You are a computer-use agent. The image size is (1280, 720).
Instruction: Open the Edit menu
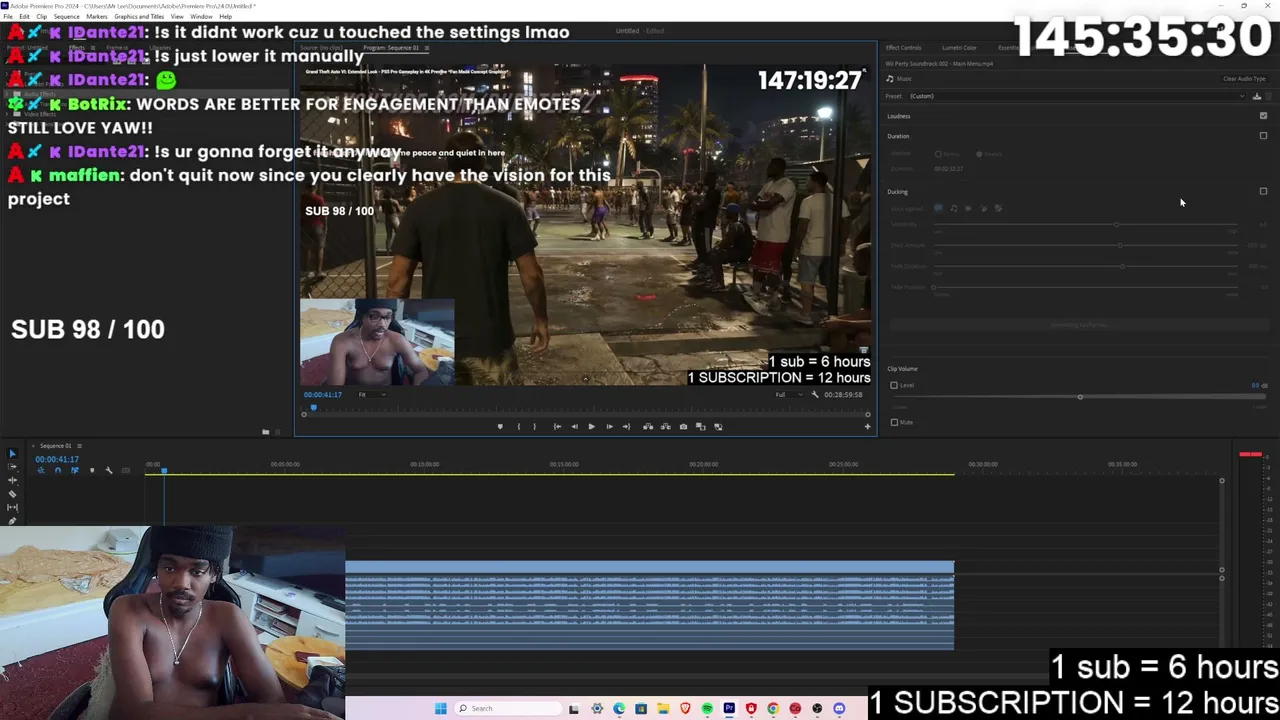tap(24, 17)
